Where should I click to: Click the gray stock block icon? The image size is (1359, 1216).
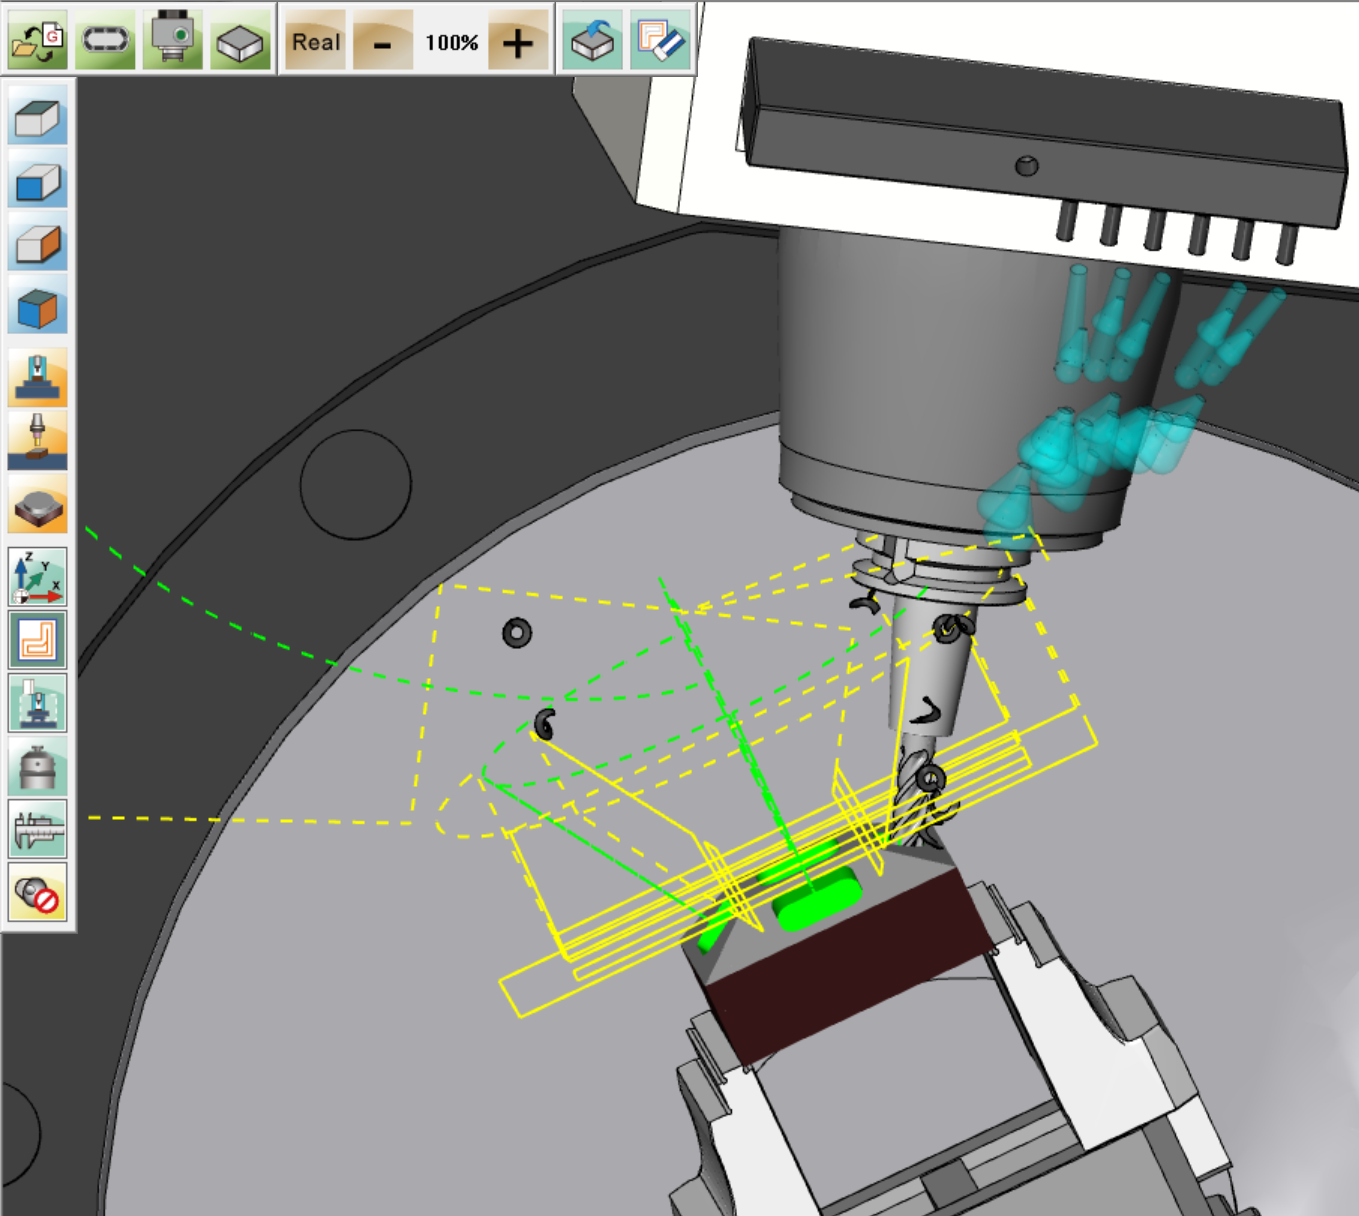pos(241,40)
